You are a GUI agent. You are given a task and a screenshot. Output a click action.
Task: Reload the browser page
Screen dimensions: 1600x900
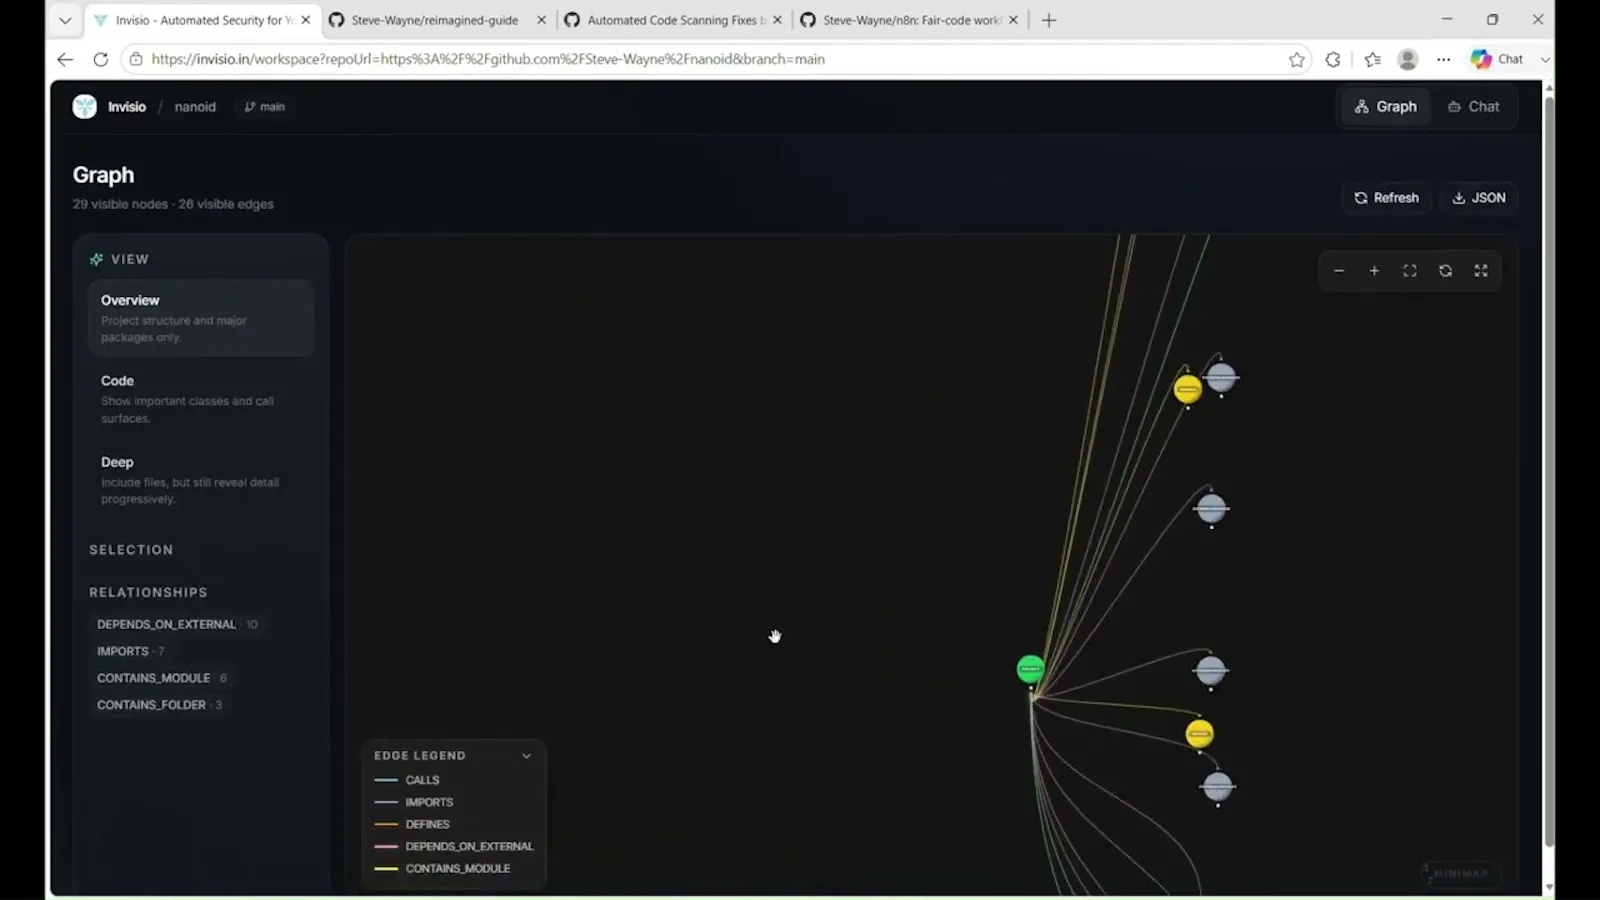(x=100, y=59)
